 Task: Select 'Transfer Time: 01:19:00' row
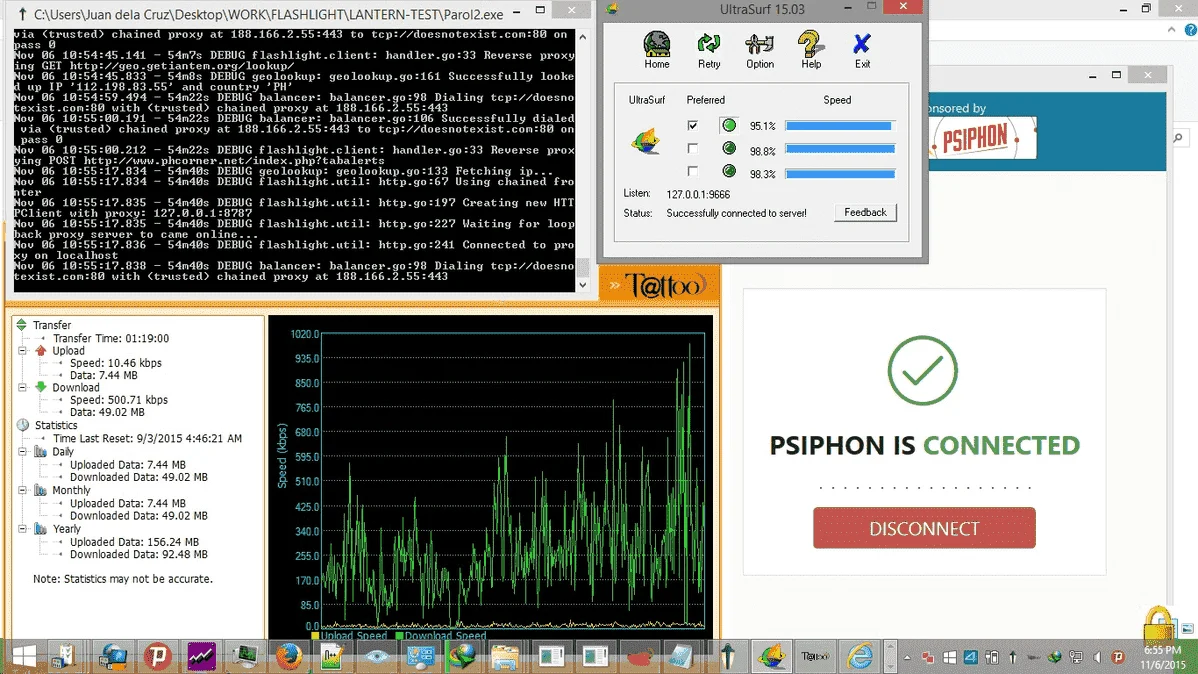click(111, 338)
